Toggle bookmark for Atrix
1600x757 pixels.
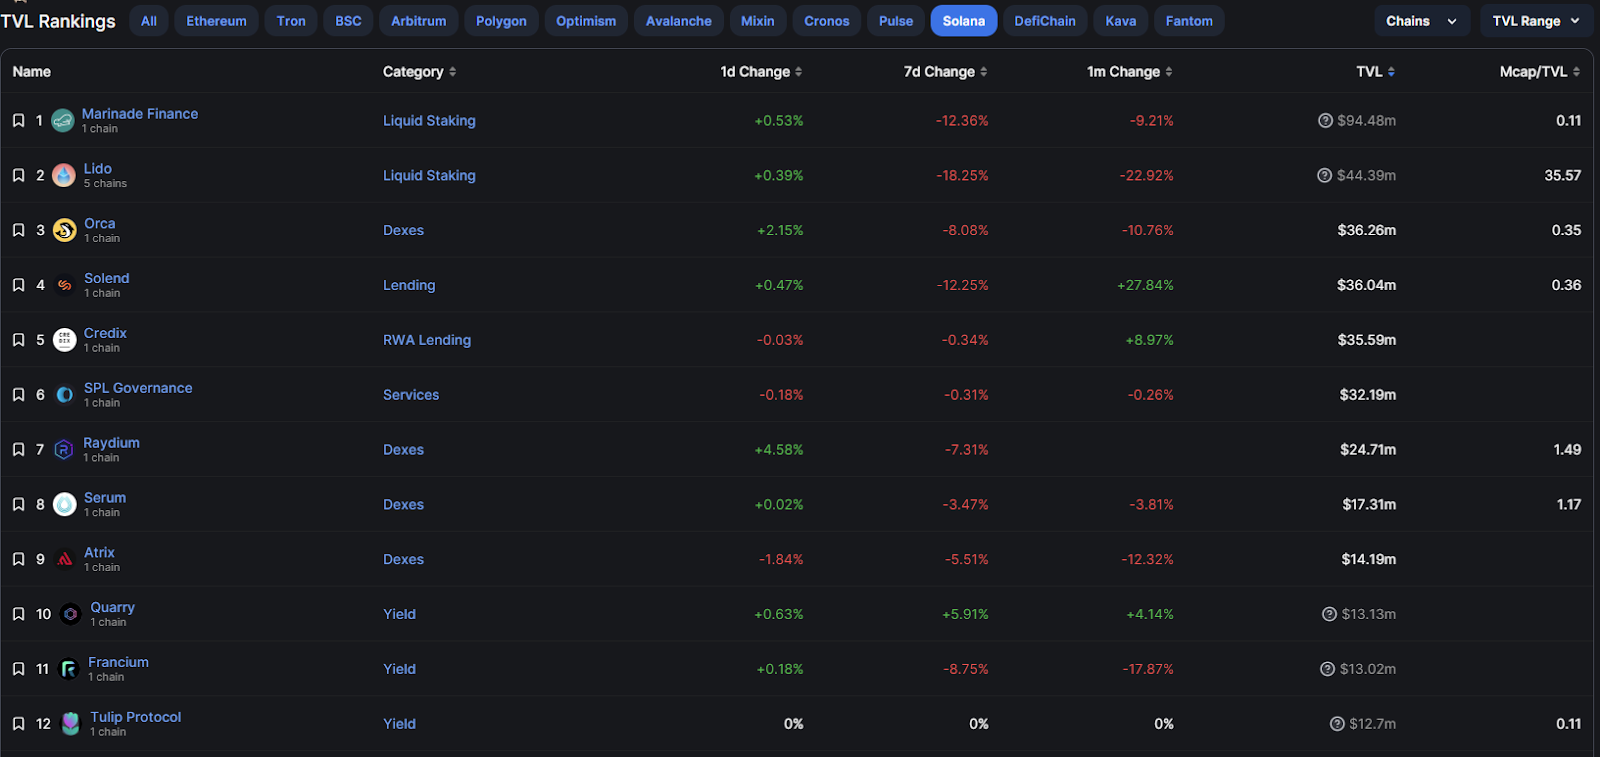click(x=18, y=560)
